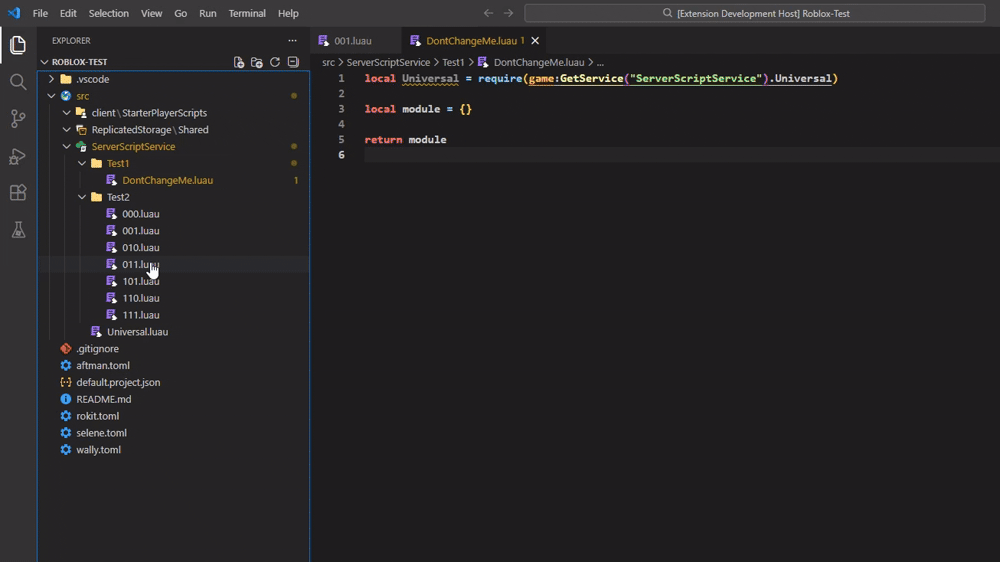The image size is (1000, 562).
Task: Click the command center search box
Action: [754, 13]
